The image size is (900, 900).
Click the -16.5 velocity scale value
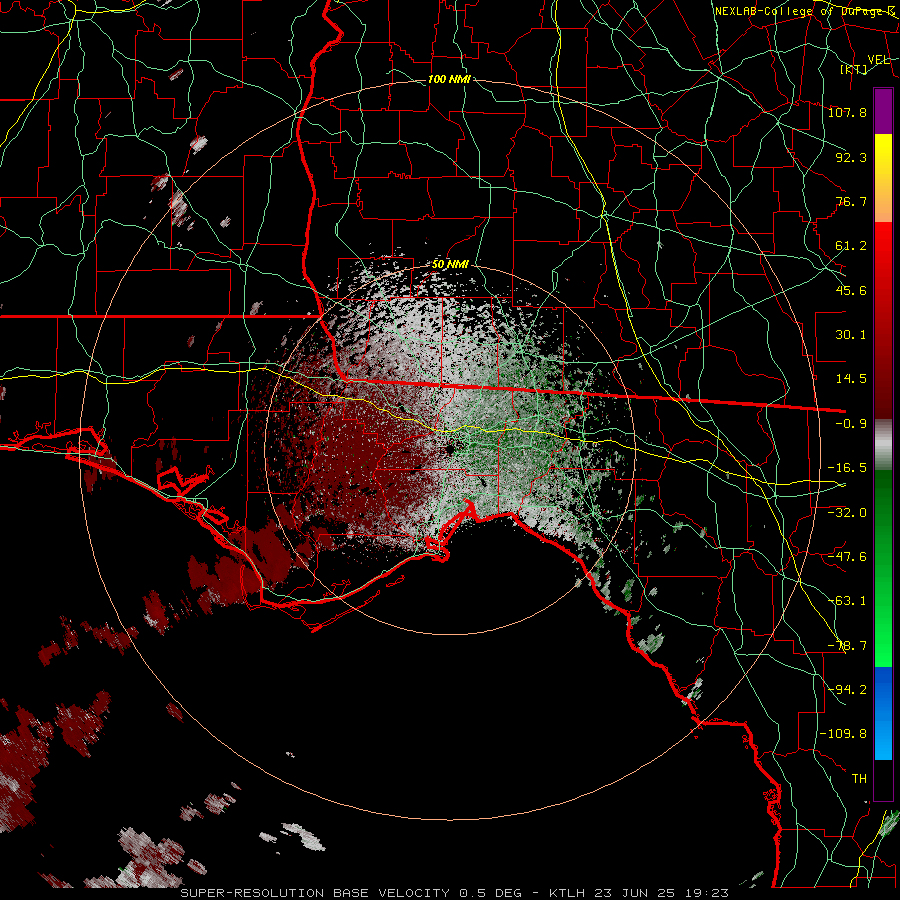click(x=847, y=468)
